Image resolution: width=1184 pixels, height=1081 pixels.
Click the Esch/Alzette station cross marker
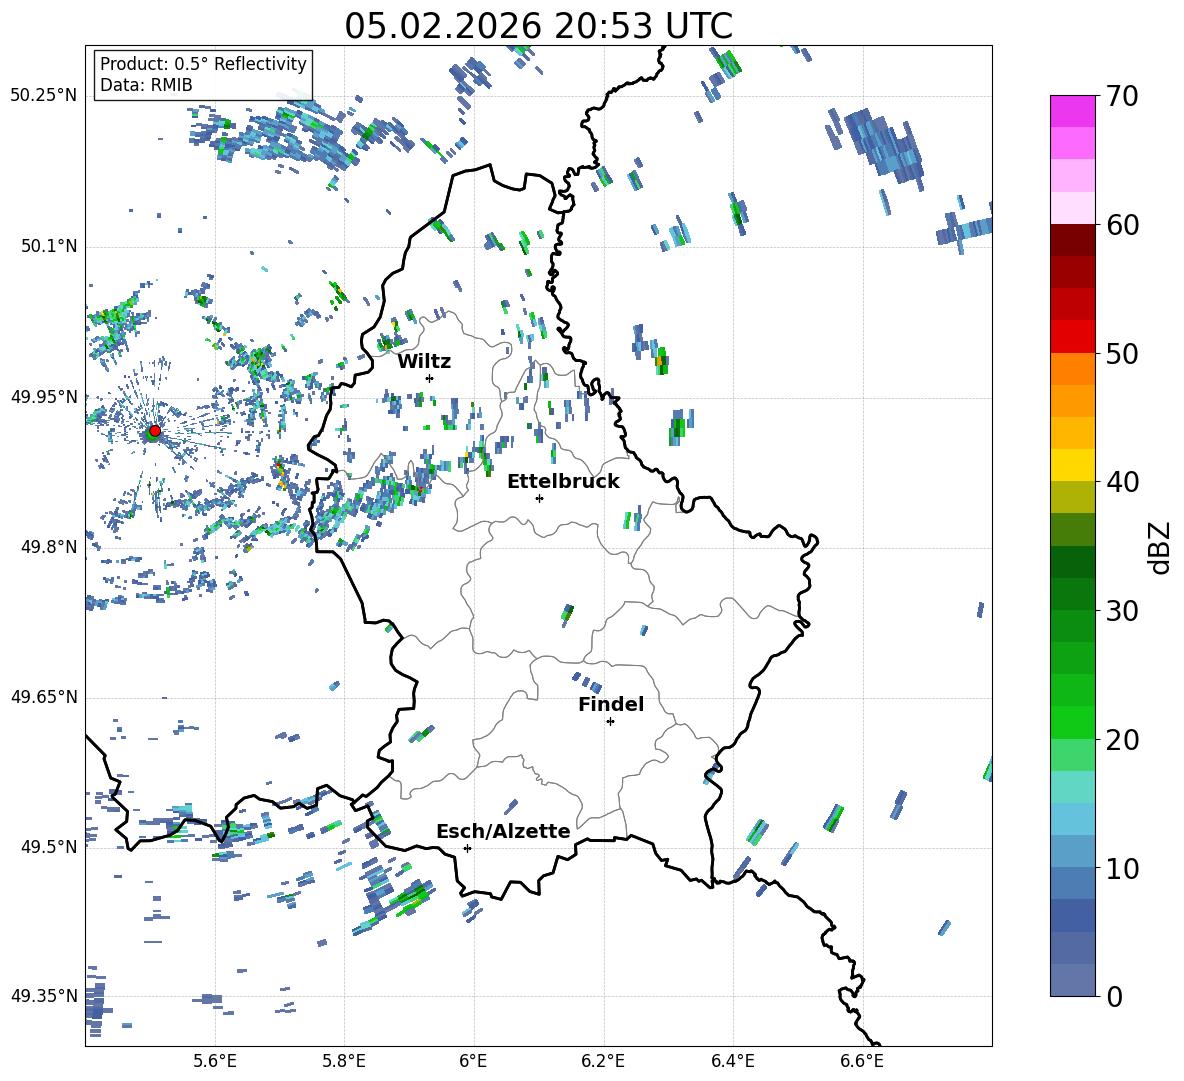(467, 848)
